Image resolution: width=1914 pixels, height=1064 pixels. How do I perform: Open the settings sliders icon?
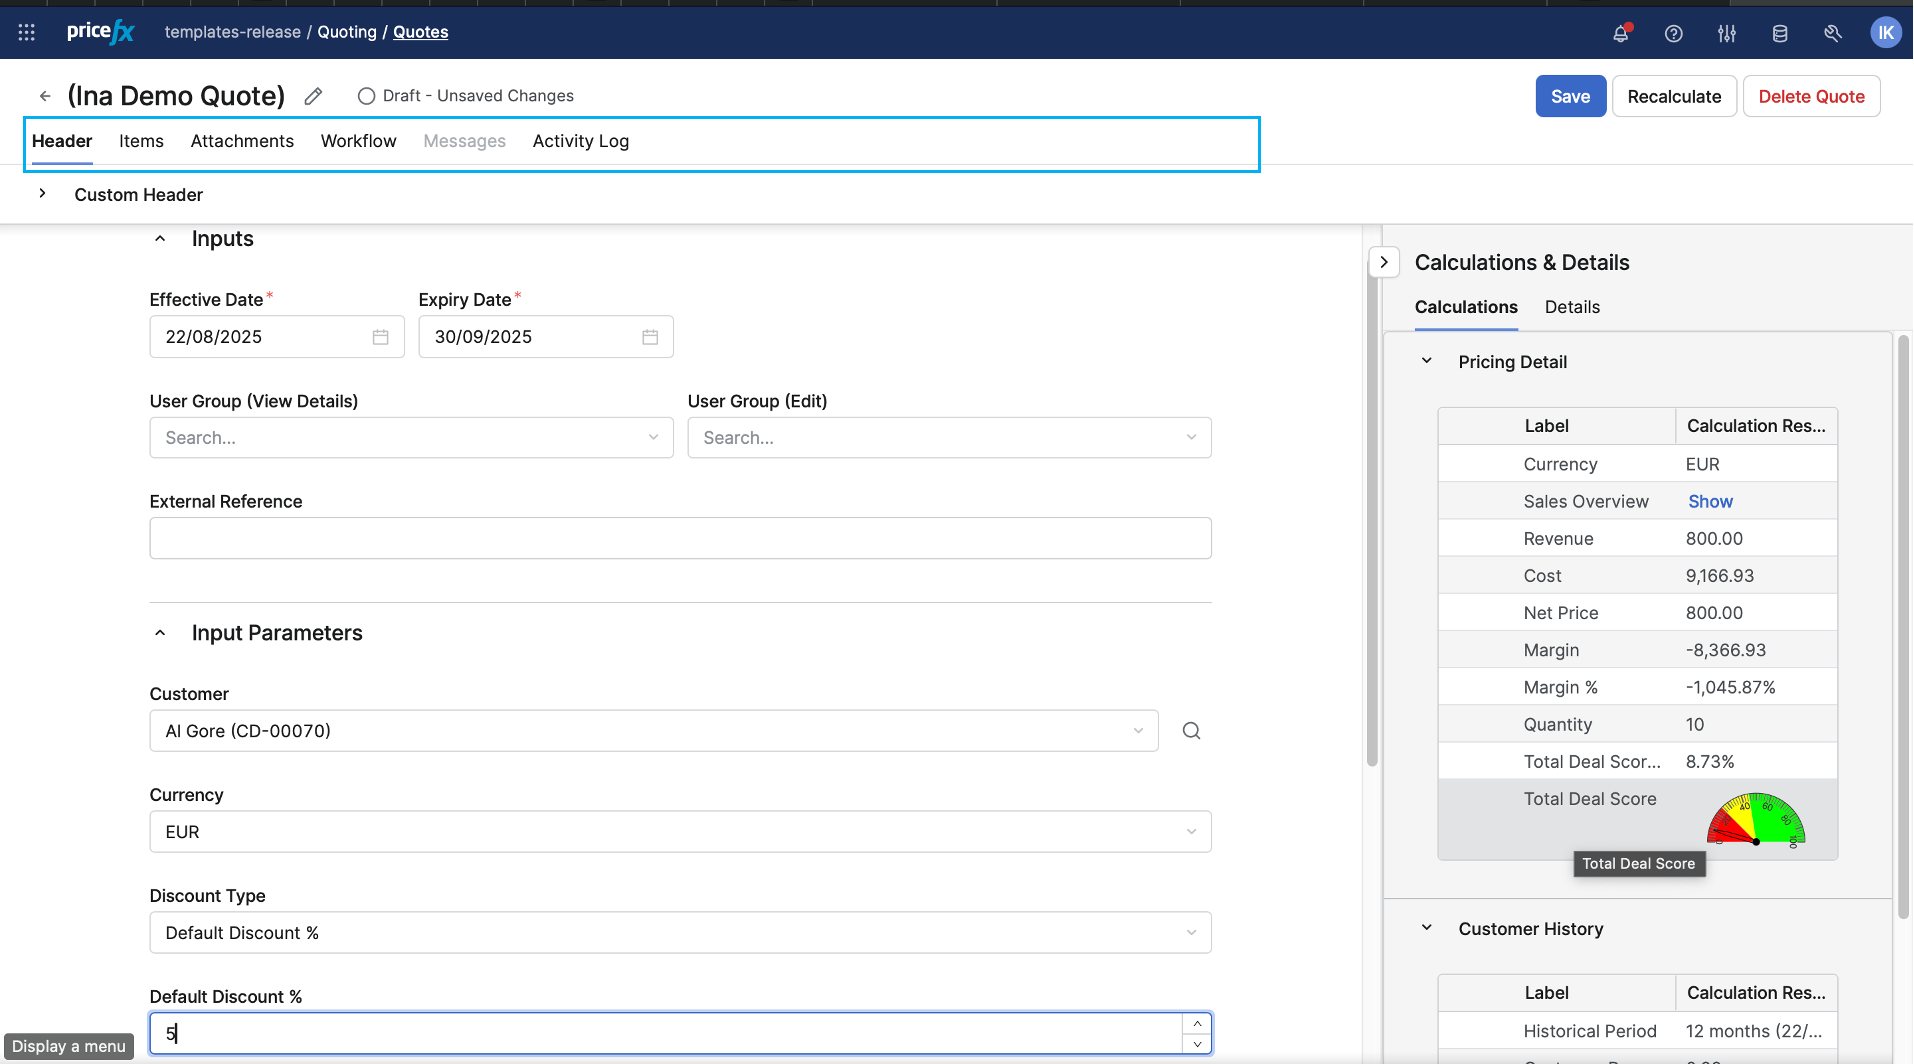pyautogui.click(x=1726, y=33)
